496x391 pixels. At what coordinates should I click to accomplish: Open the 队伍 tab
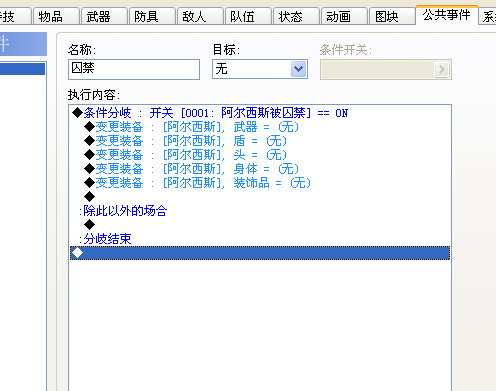pyautogui.click(x=248, y=16)
